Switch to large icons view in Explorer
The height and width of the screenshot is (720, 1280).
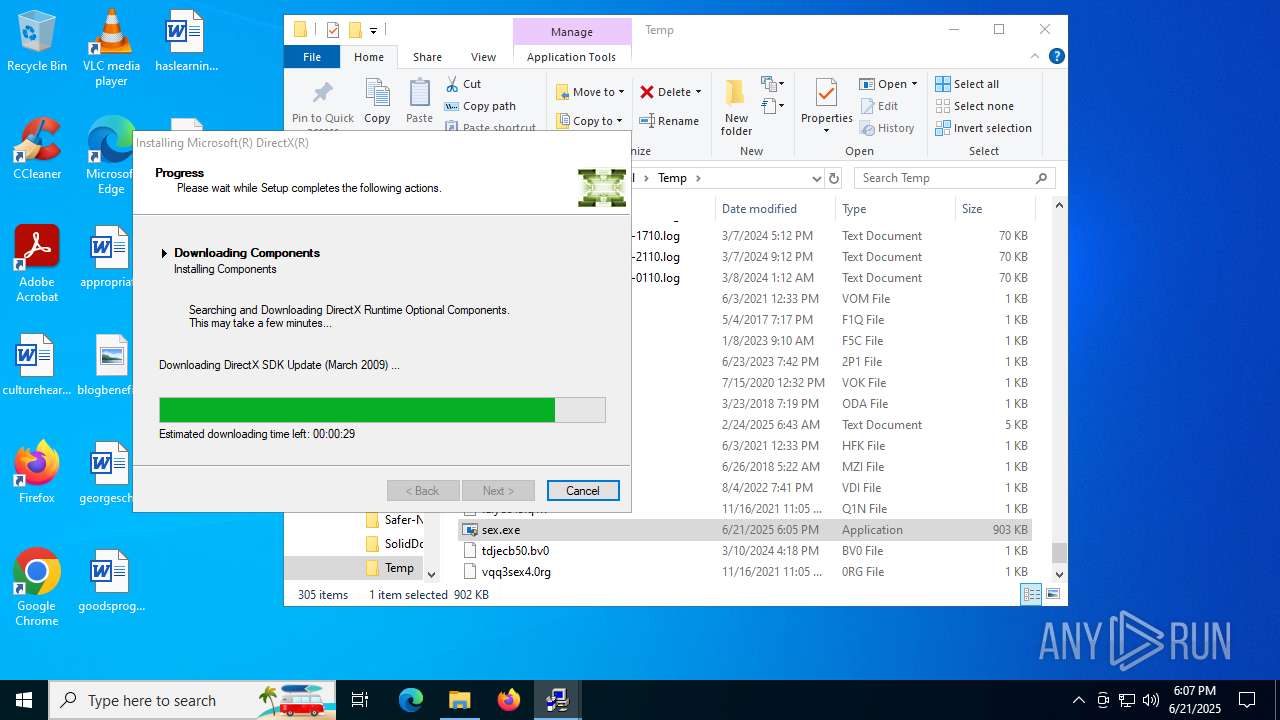point(1052,594)
